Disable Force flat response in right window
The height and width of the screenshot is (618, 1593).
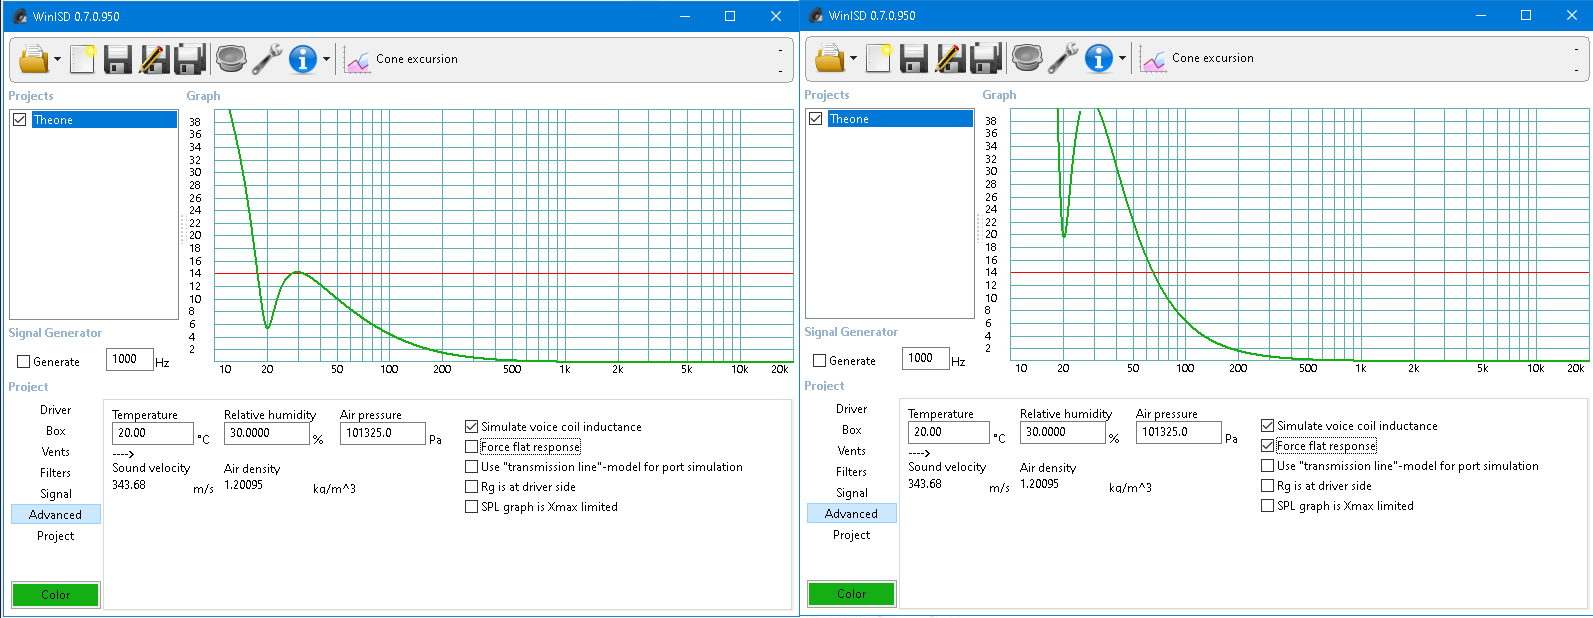[x=1267, y=445]
